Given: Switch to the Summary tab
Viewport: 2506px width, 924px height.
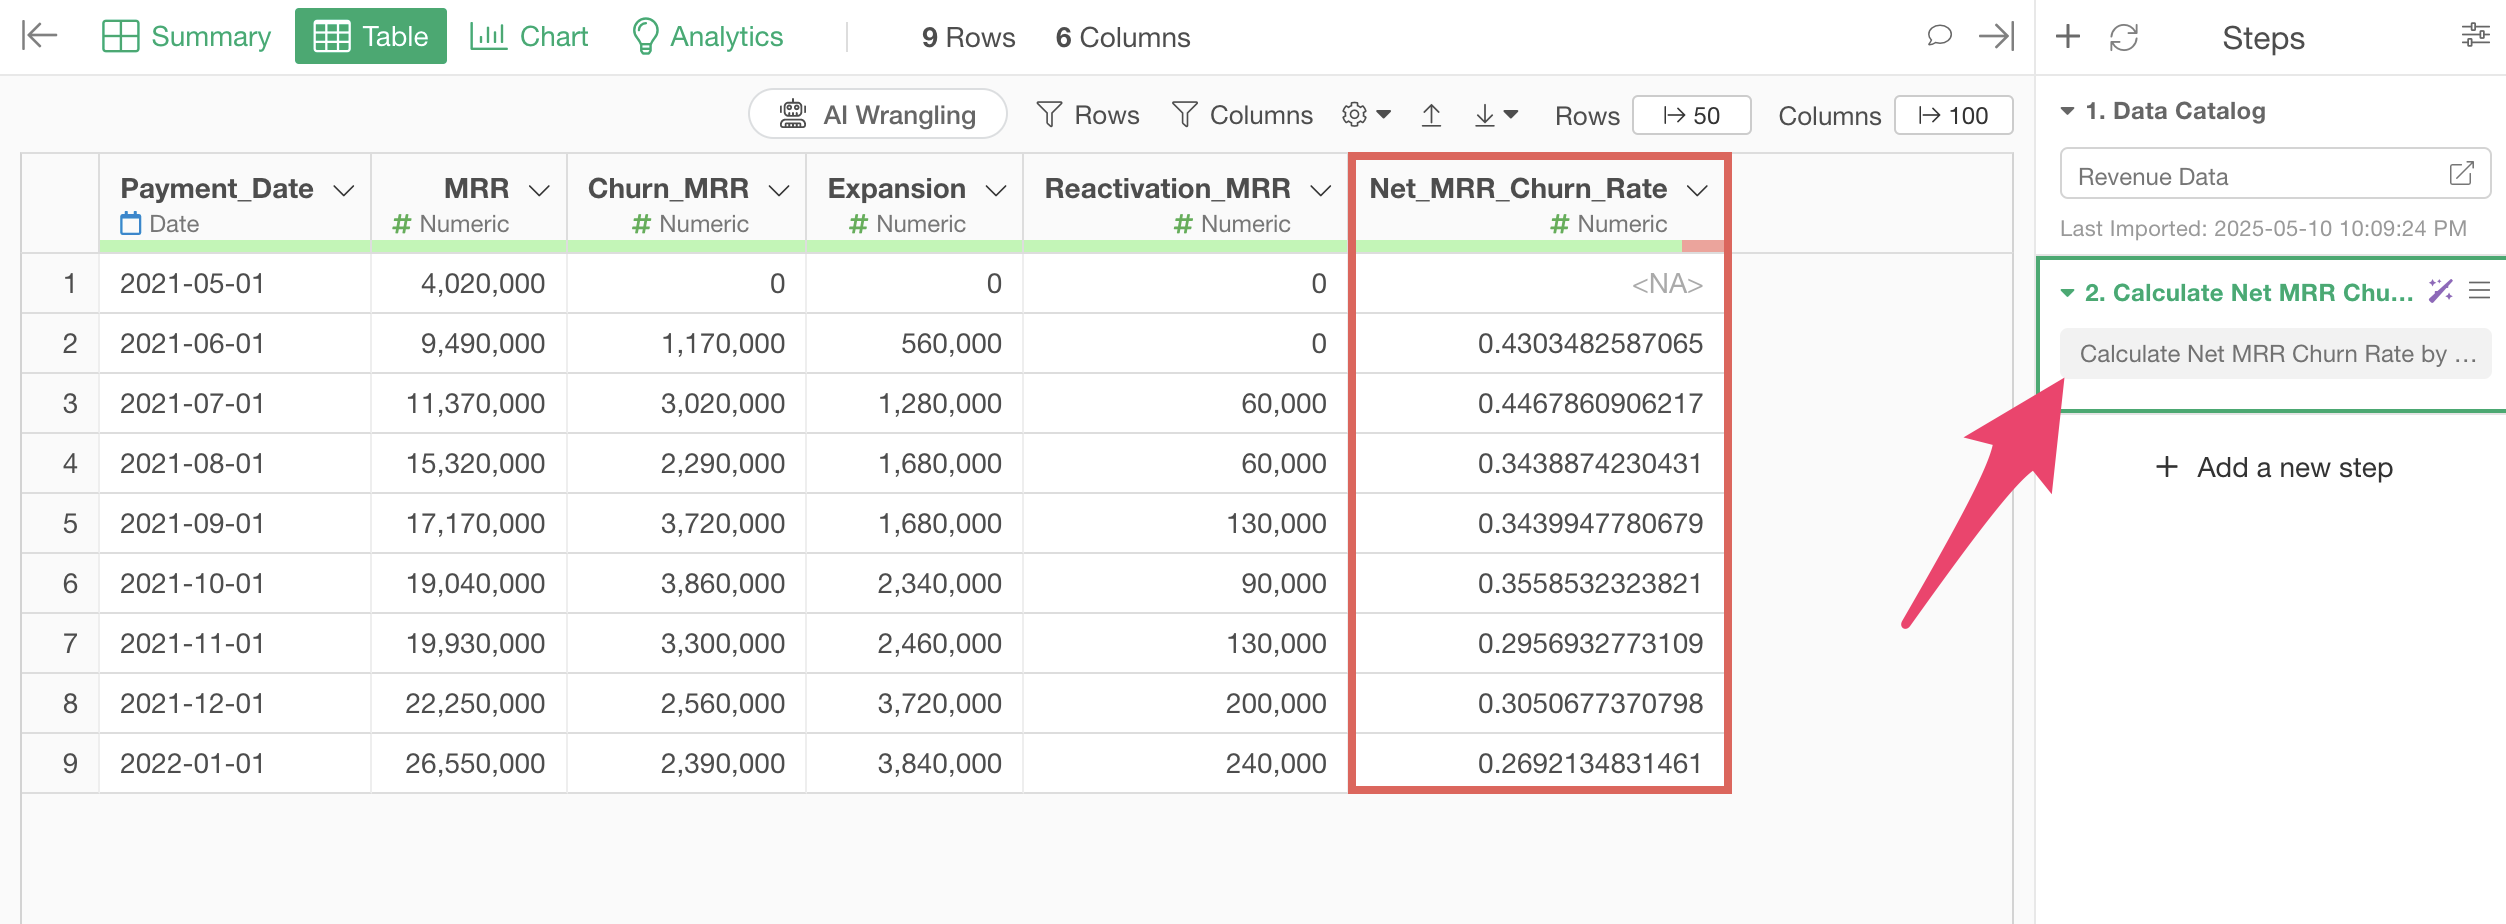Looking at the screenshot, I should [x=187, y=36].
